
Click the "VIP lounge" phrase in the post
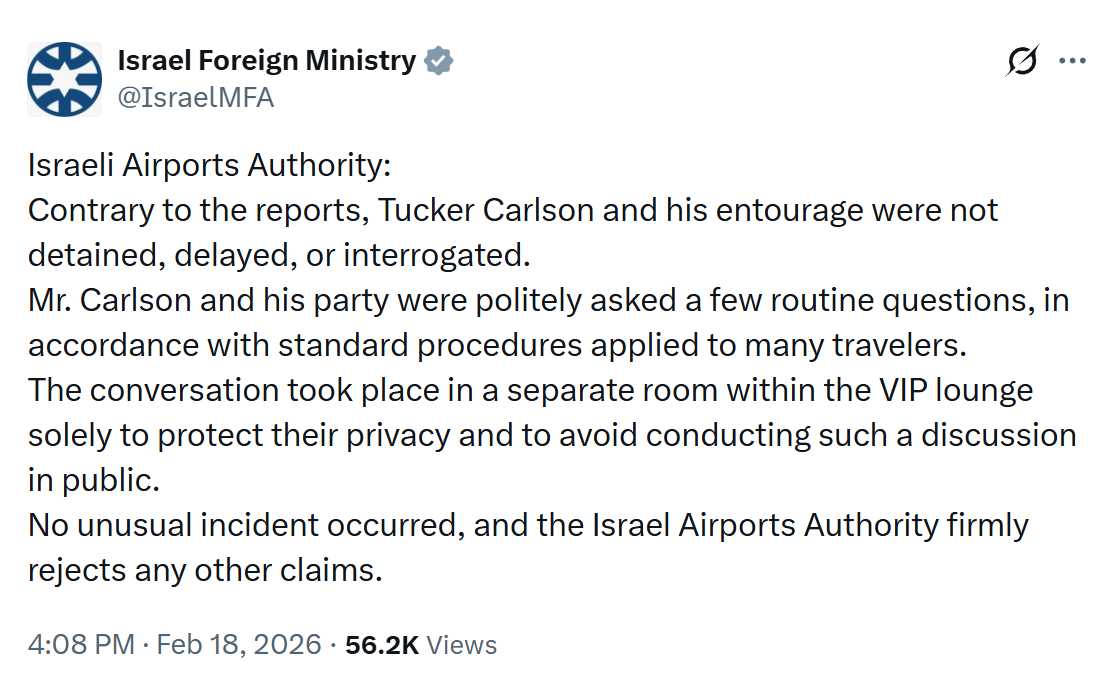coord(963,390)
